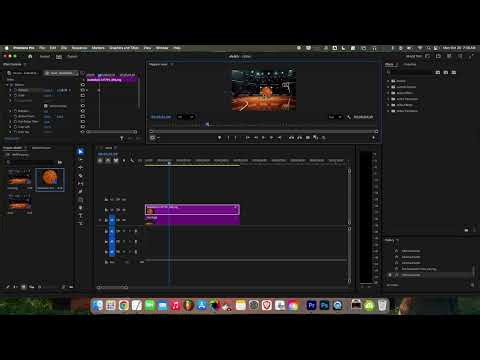Open the File menu
Viewport: 480px width, 360px height.
pos(42,48)
